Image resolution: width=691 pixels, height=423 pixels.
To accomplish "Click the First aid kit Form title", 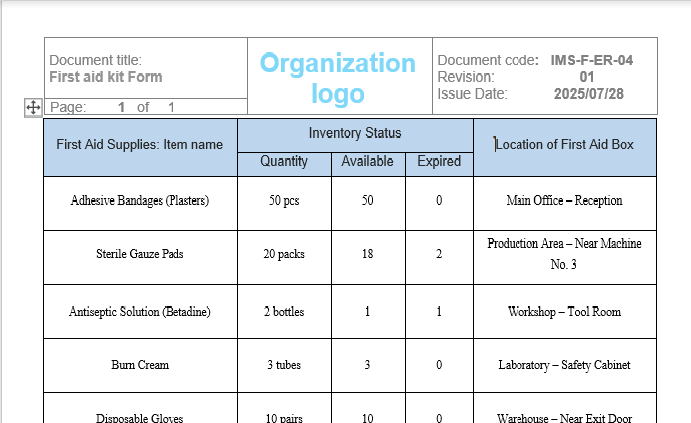I will click(x=106, y=77).
